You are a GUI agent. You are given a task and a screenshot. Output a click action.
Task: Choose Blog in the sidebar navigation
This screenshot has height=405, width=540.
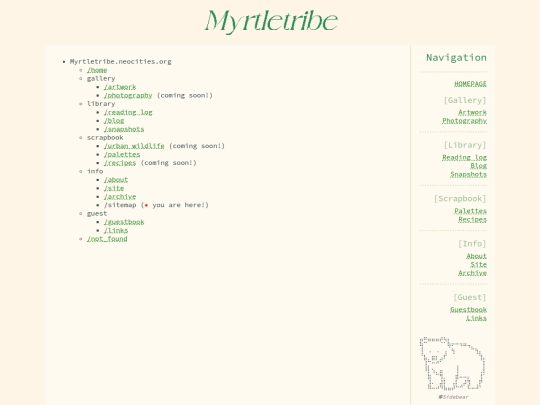479,166
